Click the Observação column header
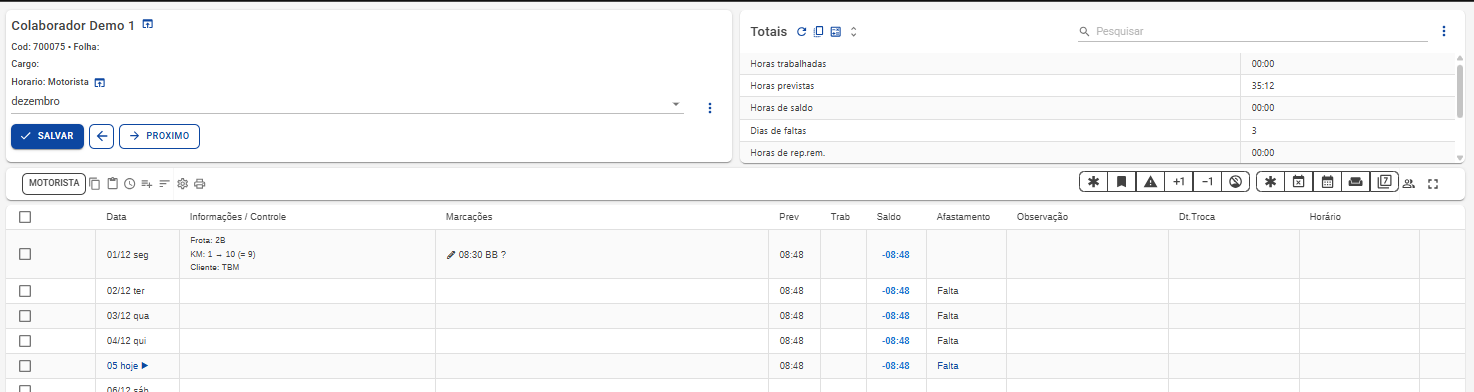The image size is (1474, 392). pos(1042,217)
